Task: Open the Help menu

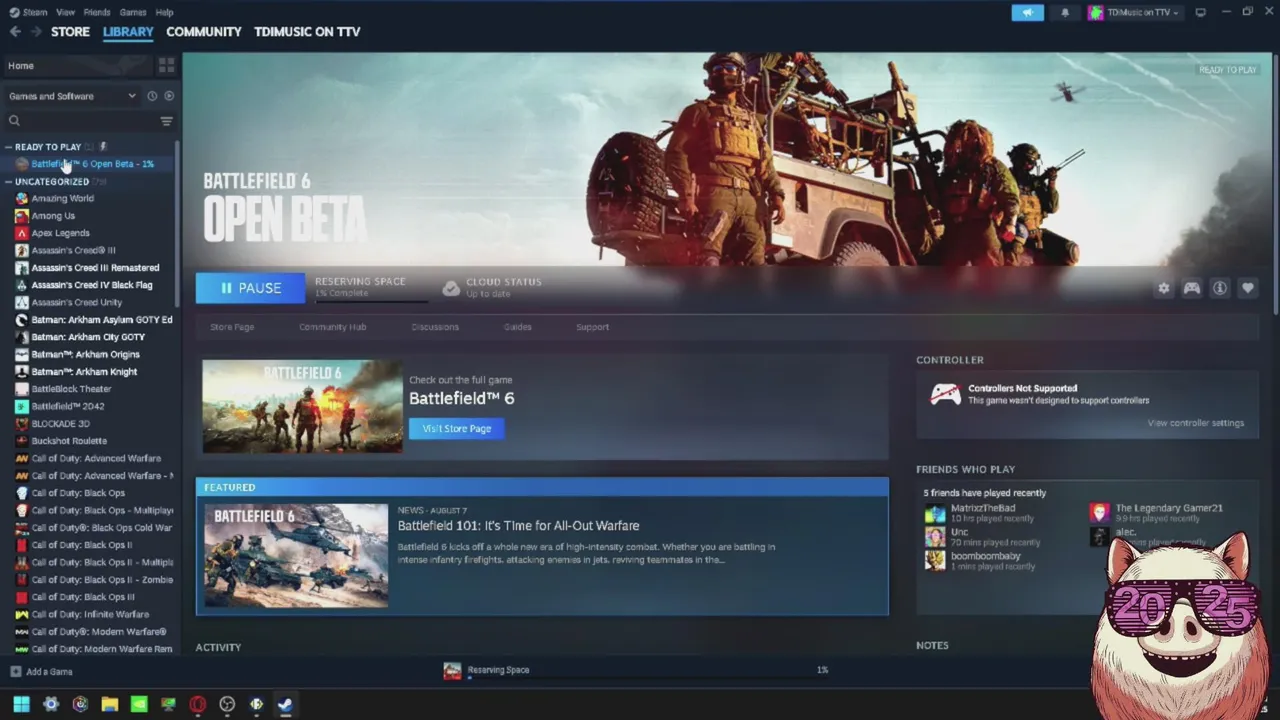Action: 165,12
